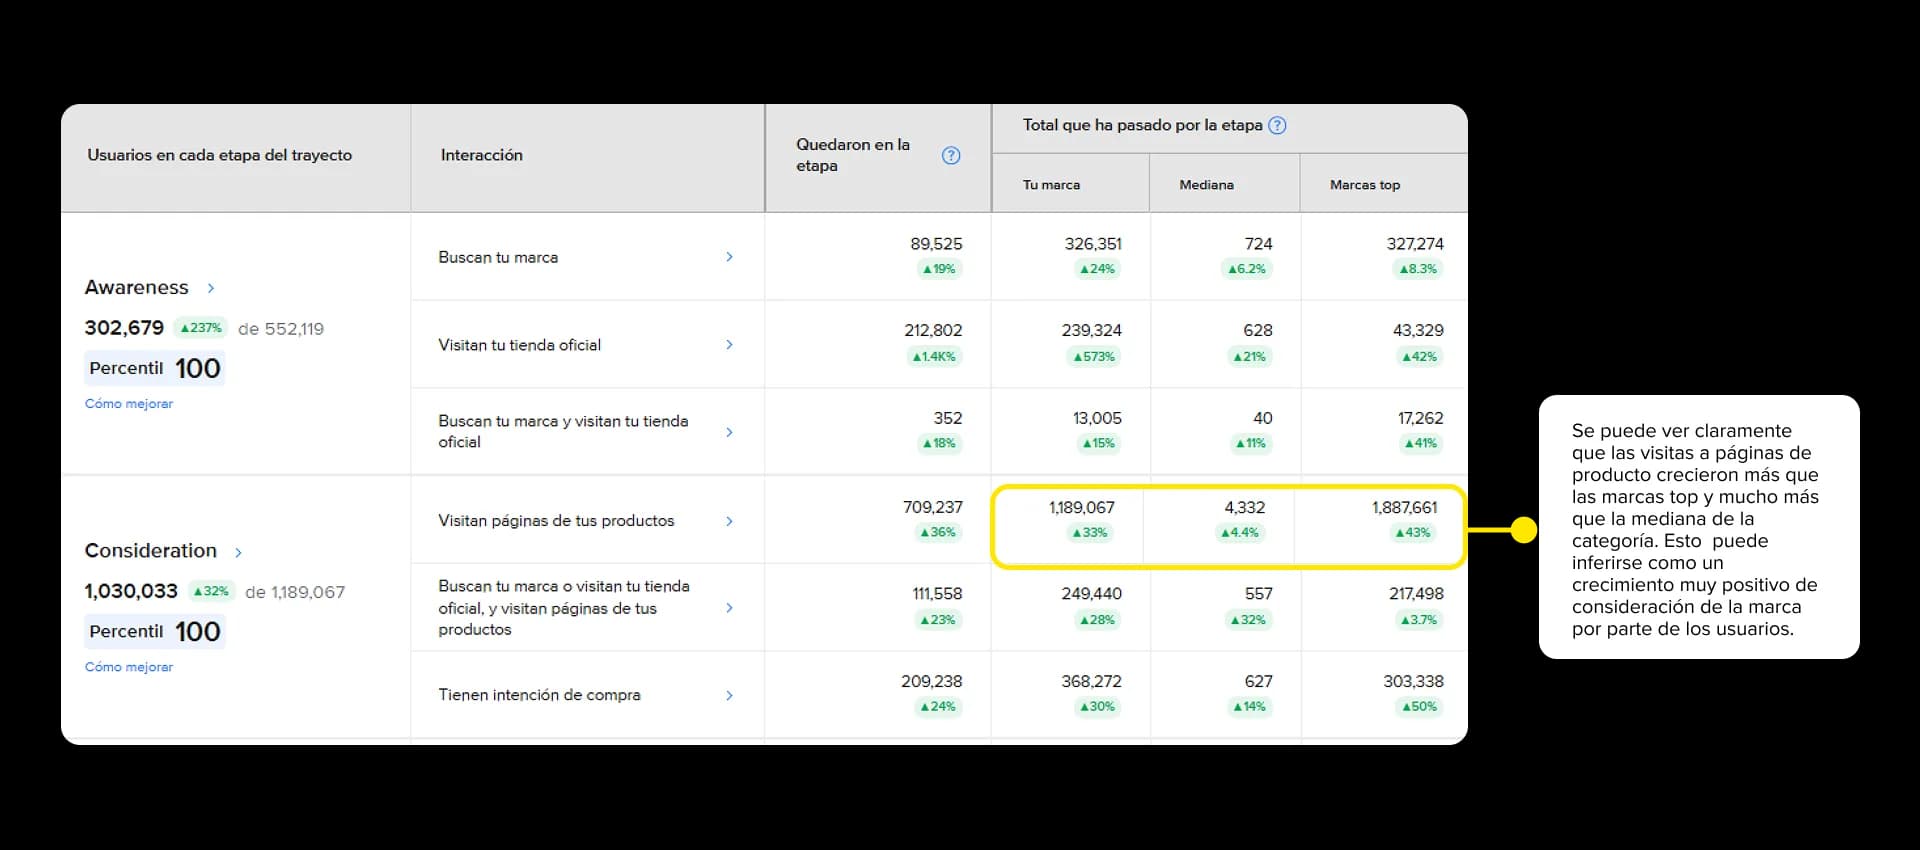Screen dimensions: 1920x850
Task: Select the Awareness stage title
Action: click(136, 287)
